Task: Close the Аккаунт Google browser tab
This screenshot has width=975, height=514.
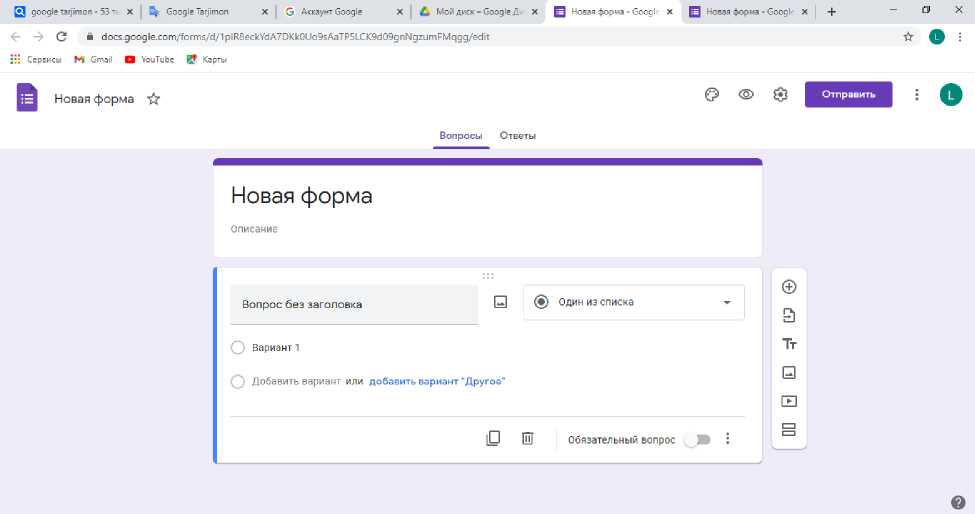Action: 400,12
